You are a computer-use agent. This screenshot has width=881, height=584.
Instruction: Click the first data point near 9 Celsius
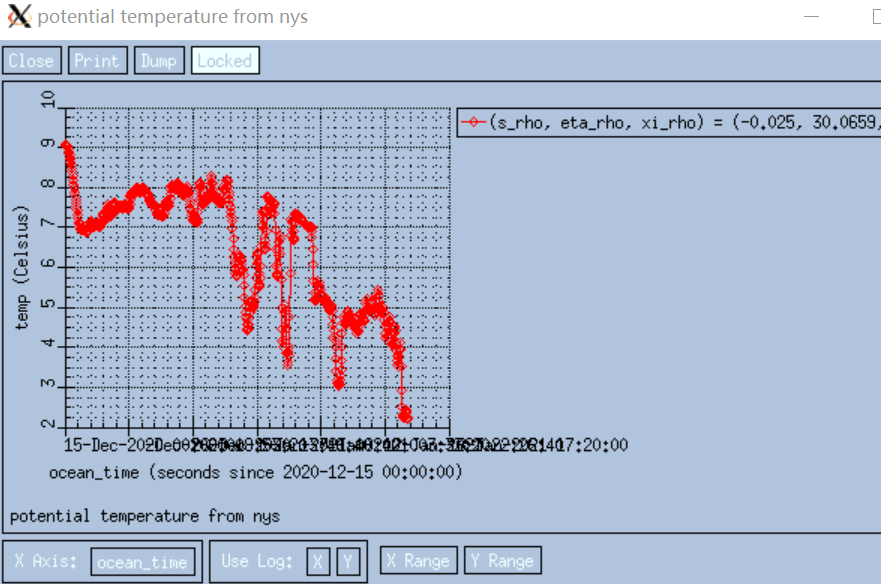point(66,146)
